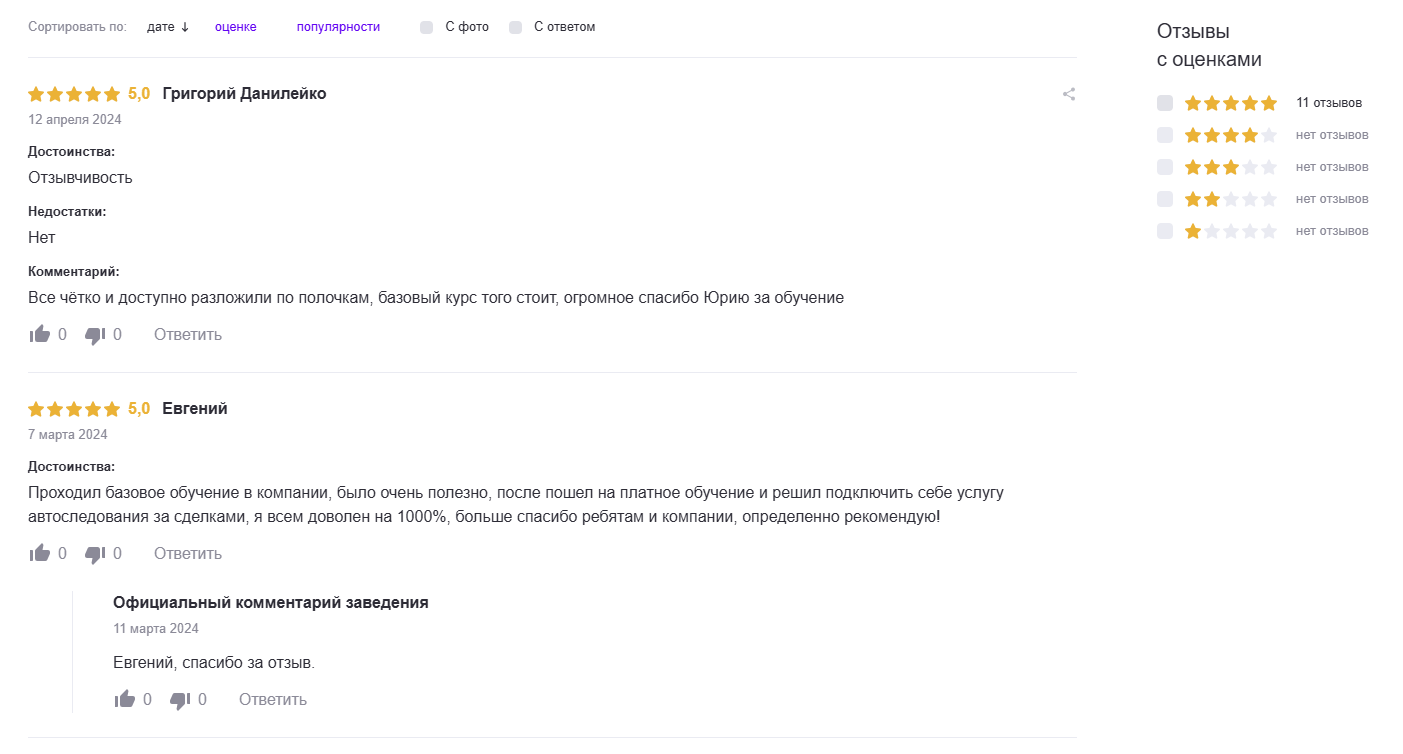Screen dimensions: 1403x754
Task: Click the three-star rating row stars
Action: click(1231, 167)
